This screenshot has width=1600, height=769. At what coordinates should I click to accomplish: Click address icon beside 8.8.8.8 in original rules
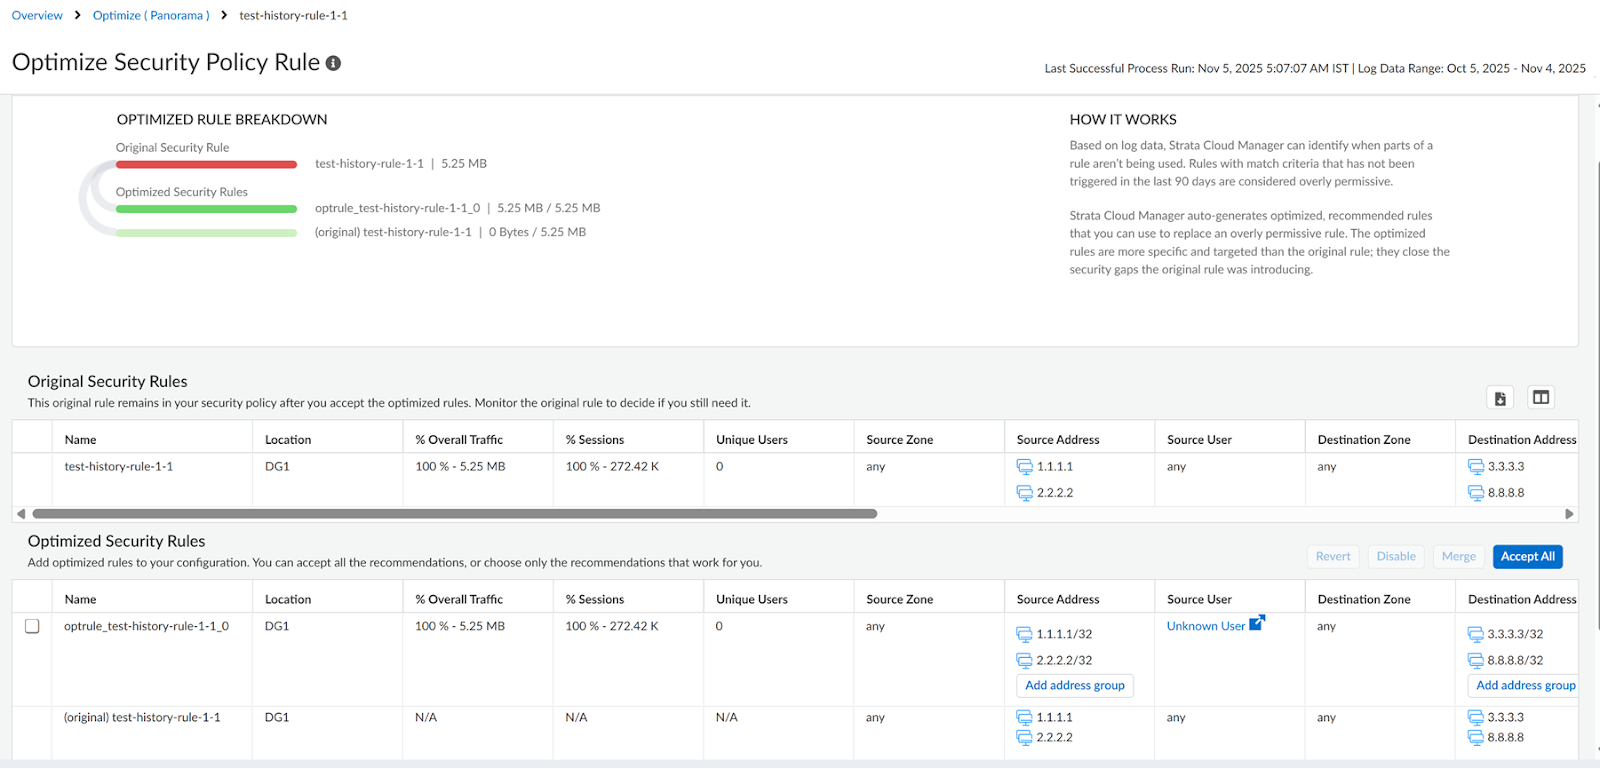coord(1475,493)
